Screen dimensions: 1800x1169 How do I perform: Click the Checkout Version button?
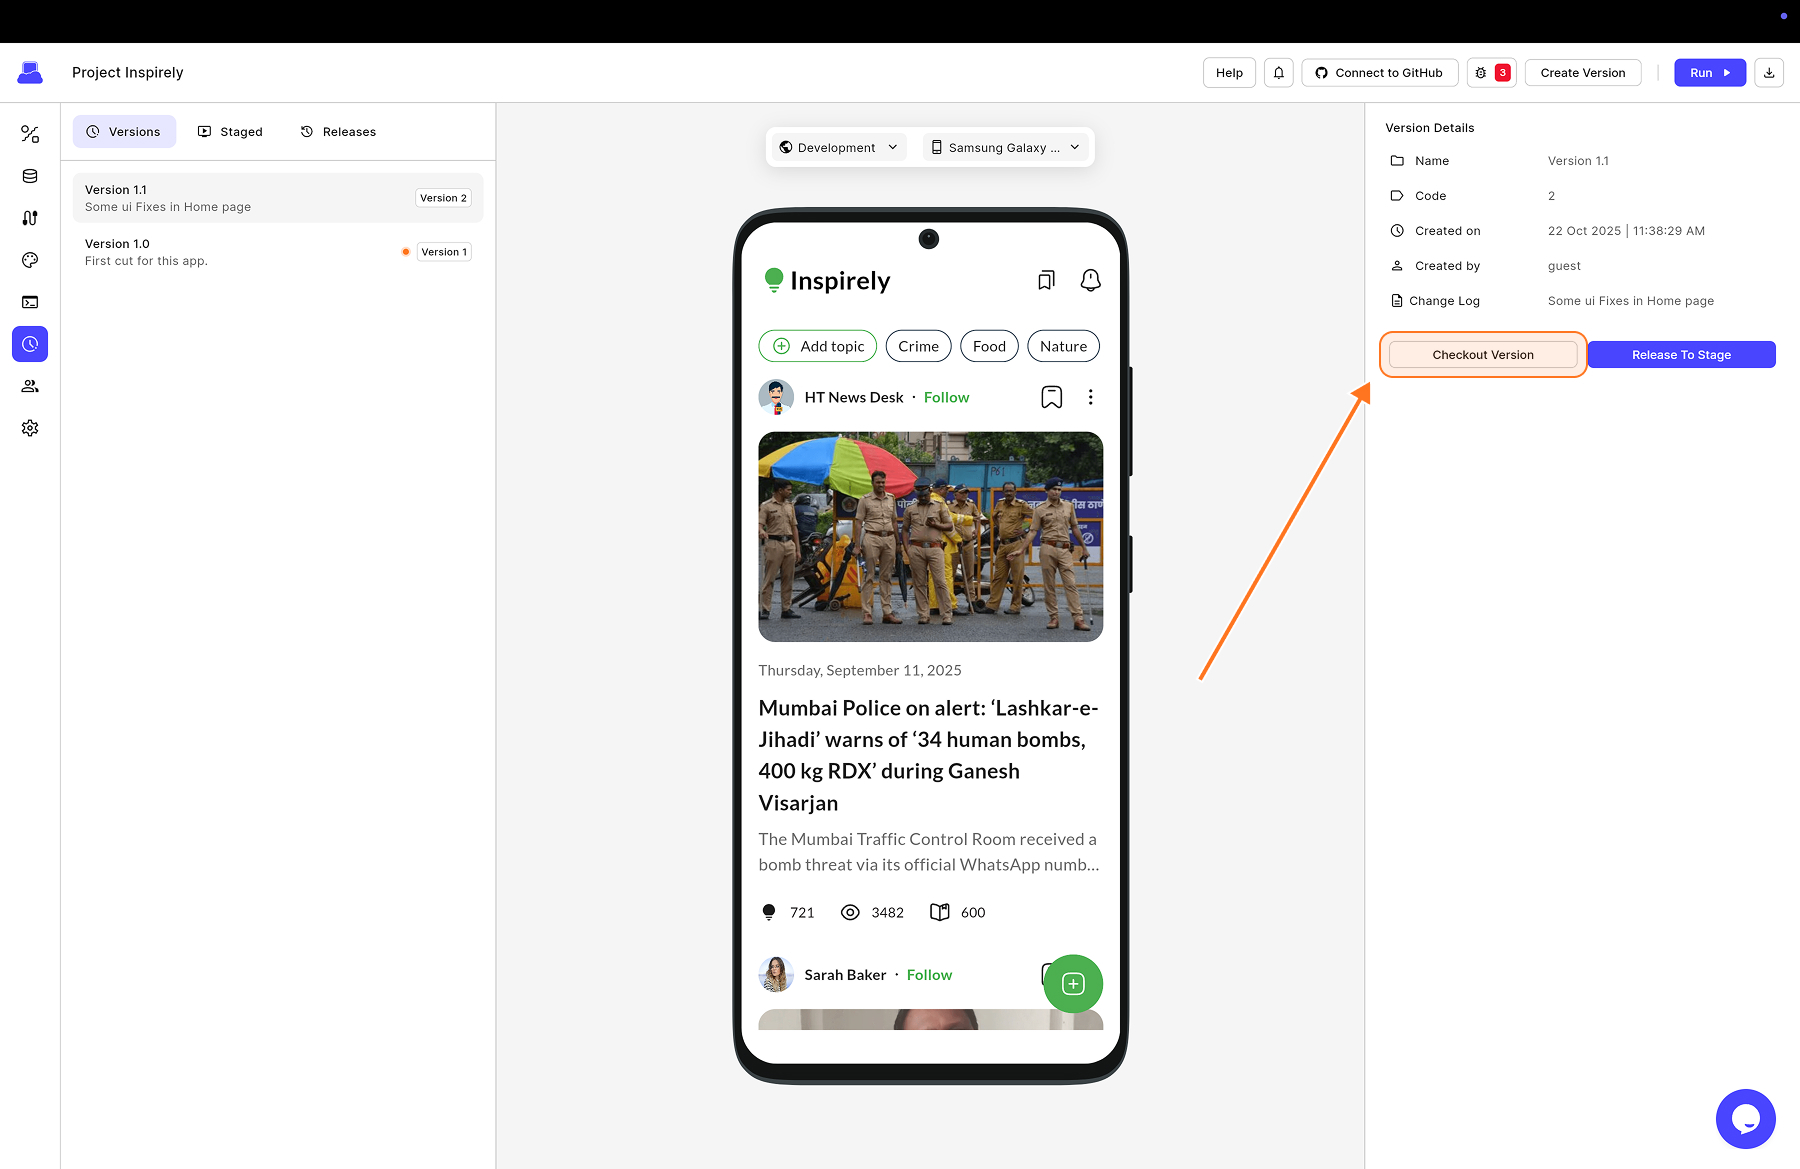point(1482,355)
